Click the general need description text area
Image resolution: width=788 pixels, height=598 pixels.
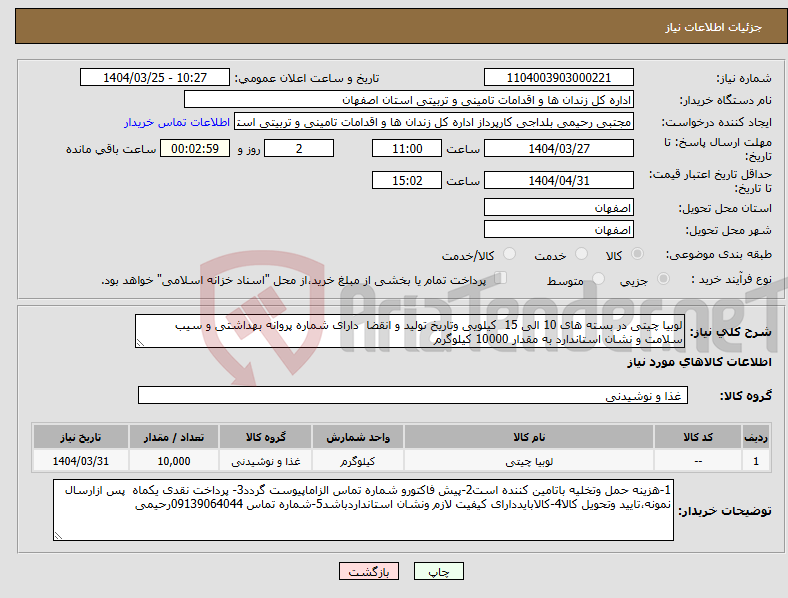(x=410, y=331)
